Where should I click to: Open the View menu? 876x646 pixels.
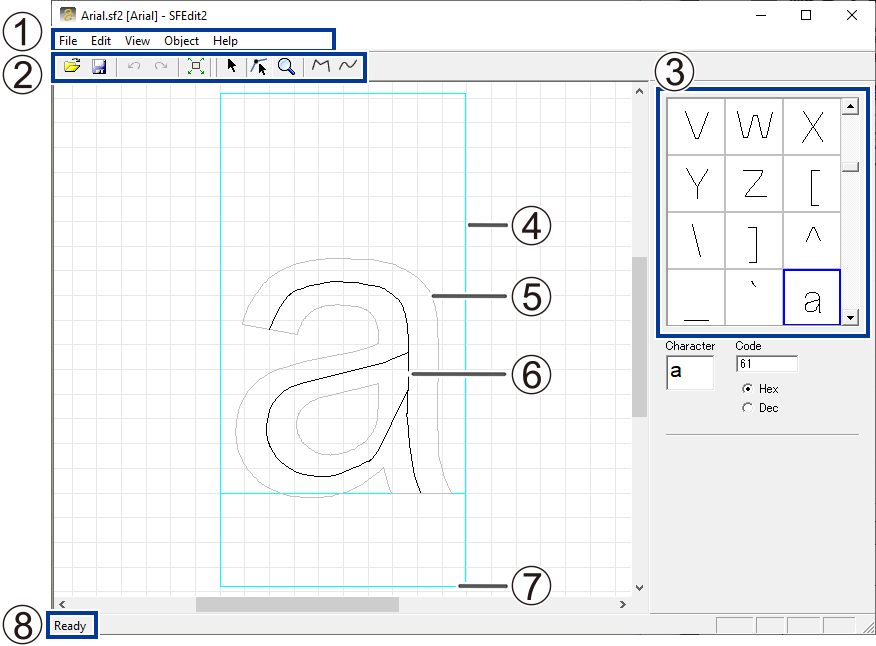[137, 41]
